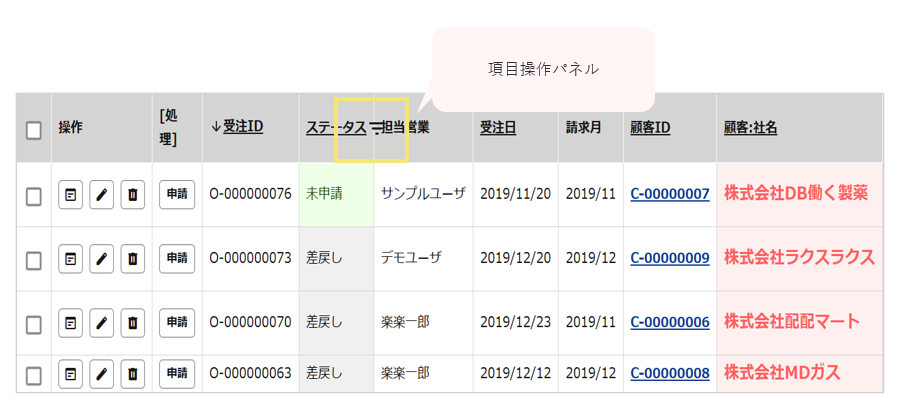Delete trash icon for order O-000000070
This screenshot has height=417, width=901.
[133, 323]
